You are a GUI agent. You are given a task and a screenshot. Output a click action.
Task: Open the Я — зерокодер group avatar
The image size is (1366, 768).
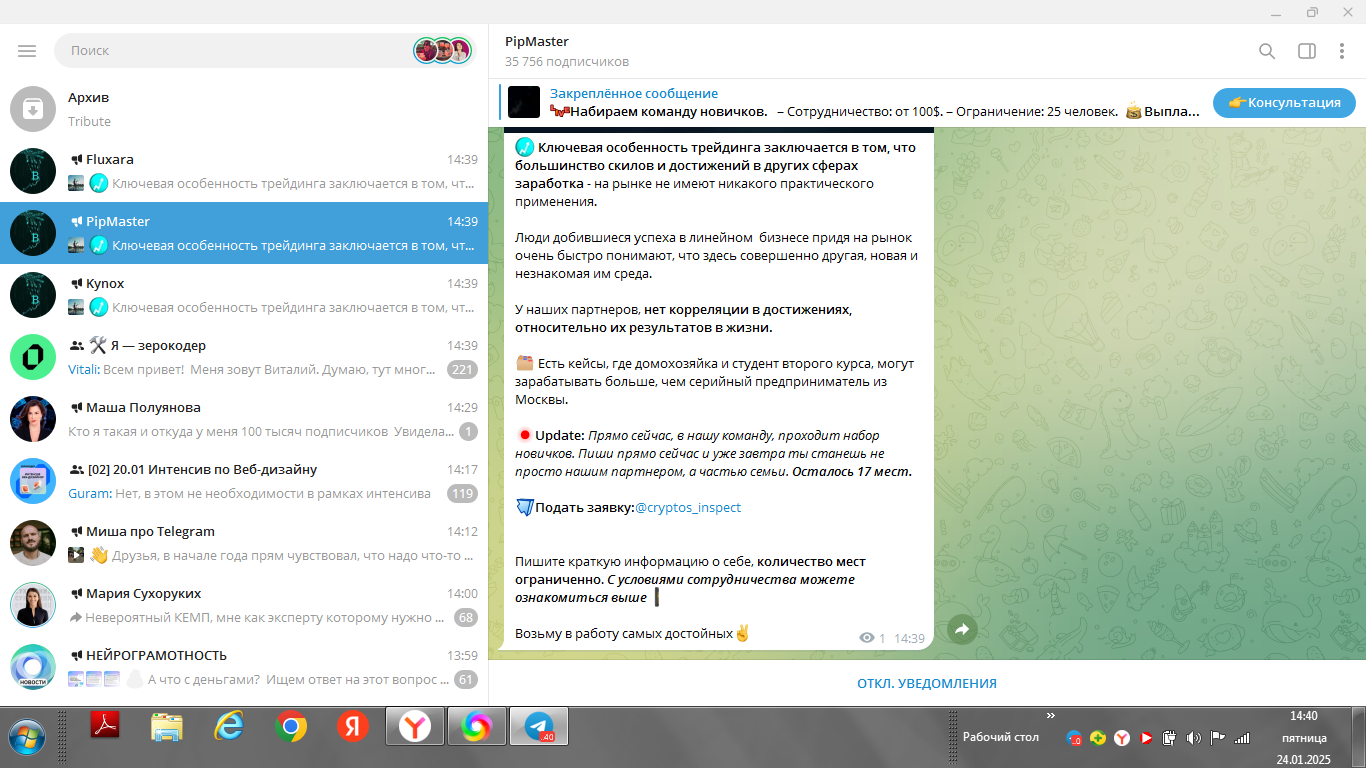click(x=33, y=357)
